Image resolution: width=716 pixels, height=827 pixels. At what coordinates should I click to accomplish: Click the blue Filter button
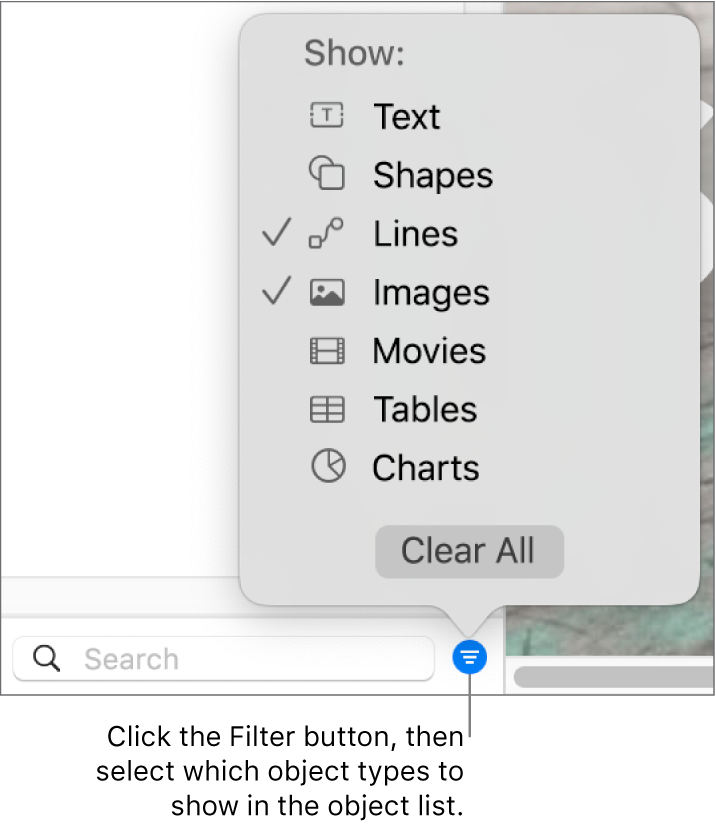(470, 657)
